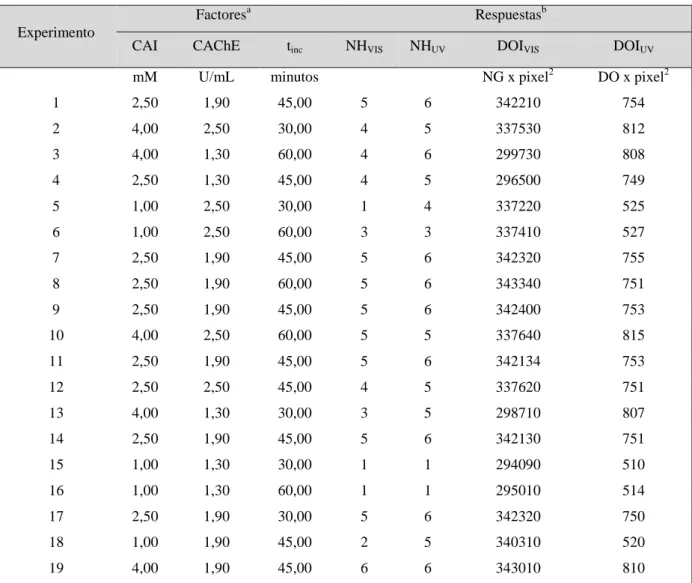The width and height of the screenshot is (692, 583).
Task: Click value 294090 in experiment 15 row
Action: pyautogui.click(x=518, y=464)
